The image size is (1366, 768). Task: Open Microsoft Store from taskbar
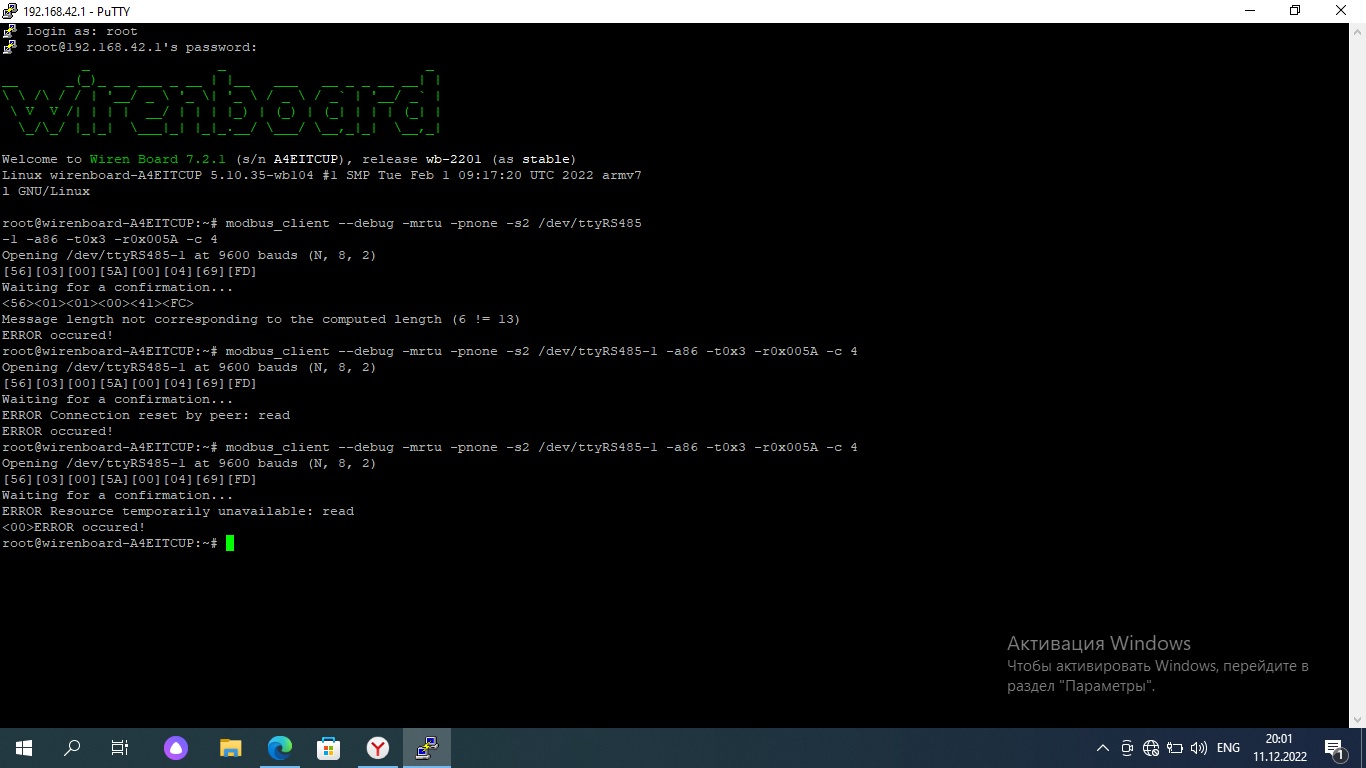328,748
